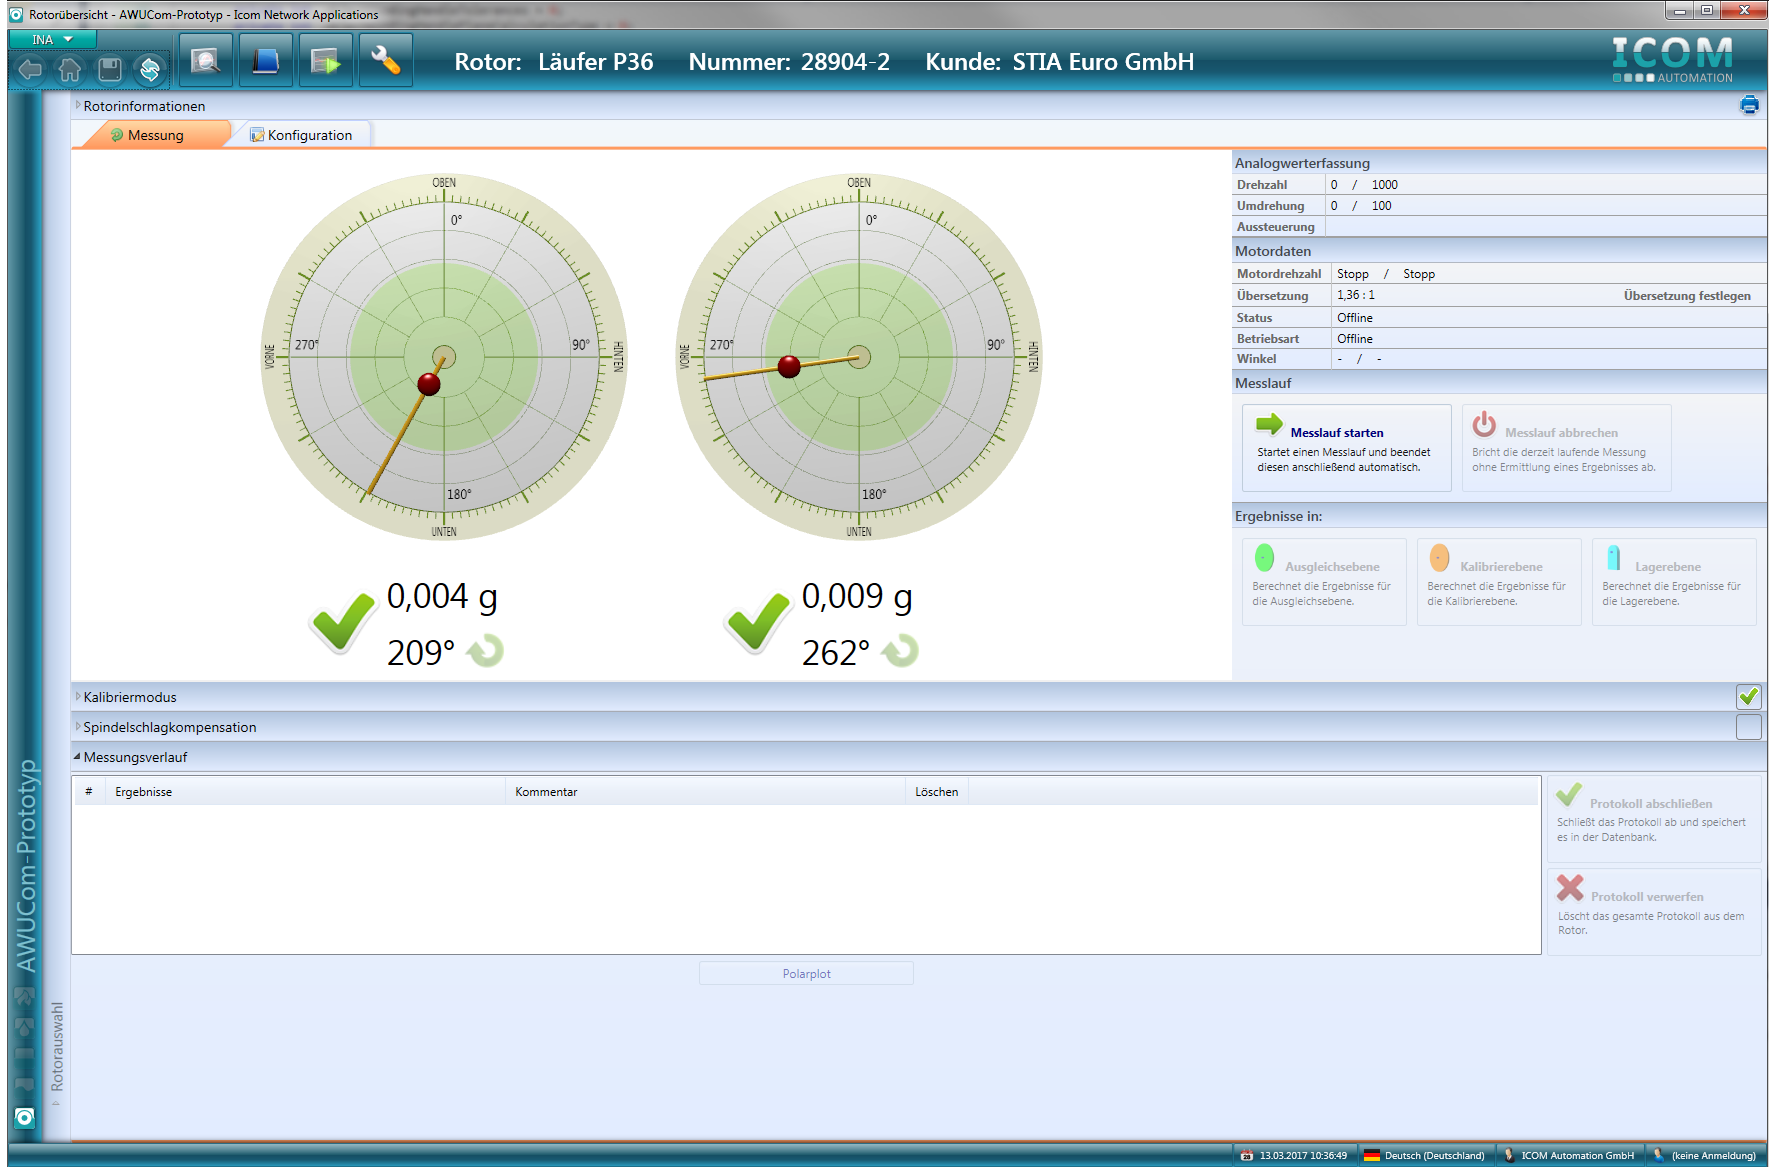This screenshot has width=1775, height=1175.
Task: Open the magnifier analysis toolbar button
Action: click(x=206, y=61)
